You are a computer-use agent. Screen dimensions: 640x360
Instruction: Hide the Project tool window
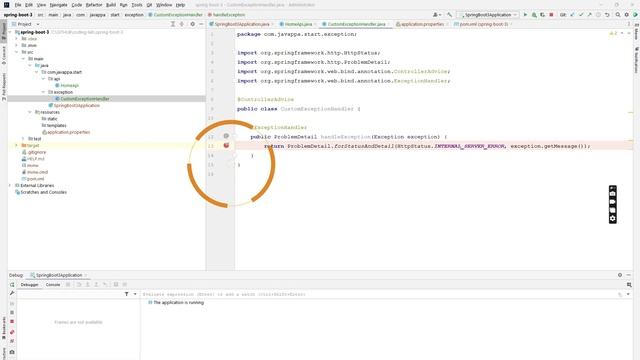click(x=201, y=24)
